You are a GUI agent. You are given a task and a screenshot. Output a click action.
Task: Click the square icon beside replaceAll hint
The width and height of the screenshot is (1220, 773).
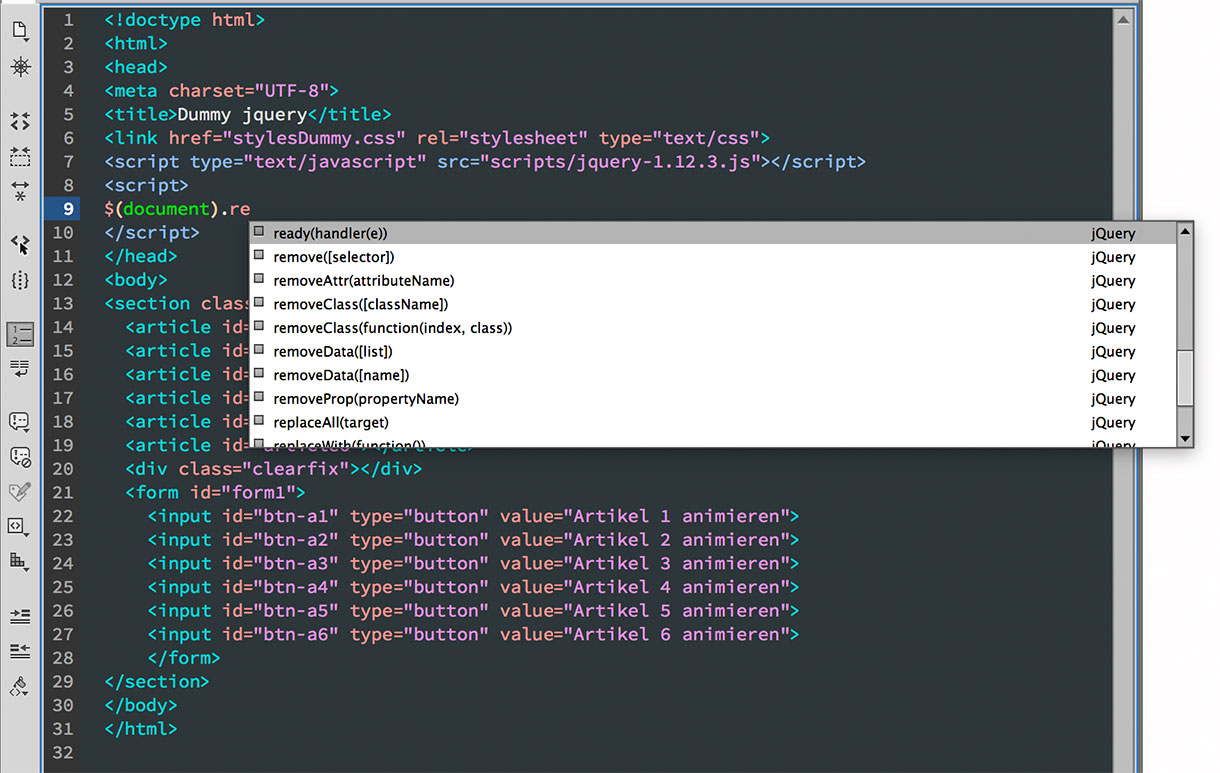coord(259,421)
